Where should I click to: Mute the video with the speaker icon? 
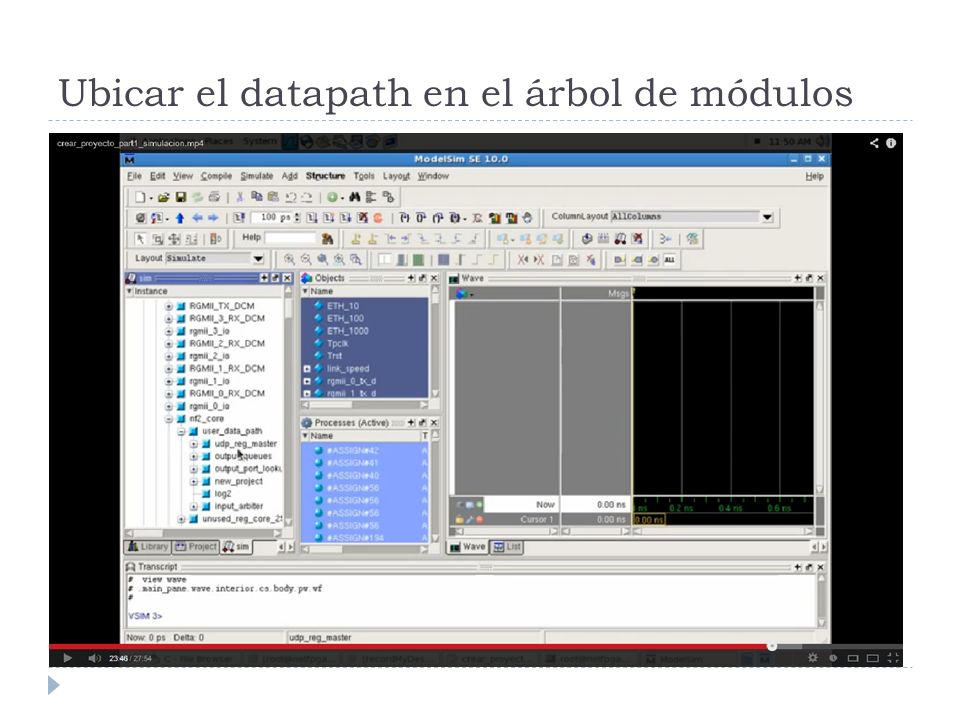pos(94,658)
